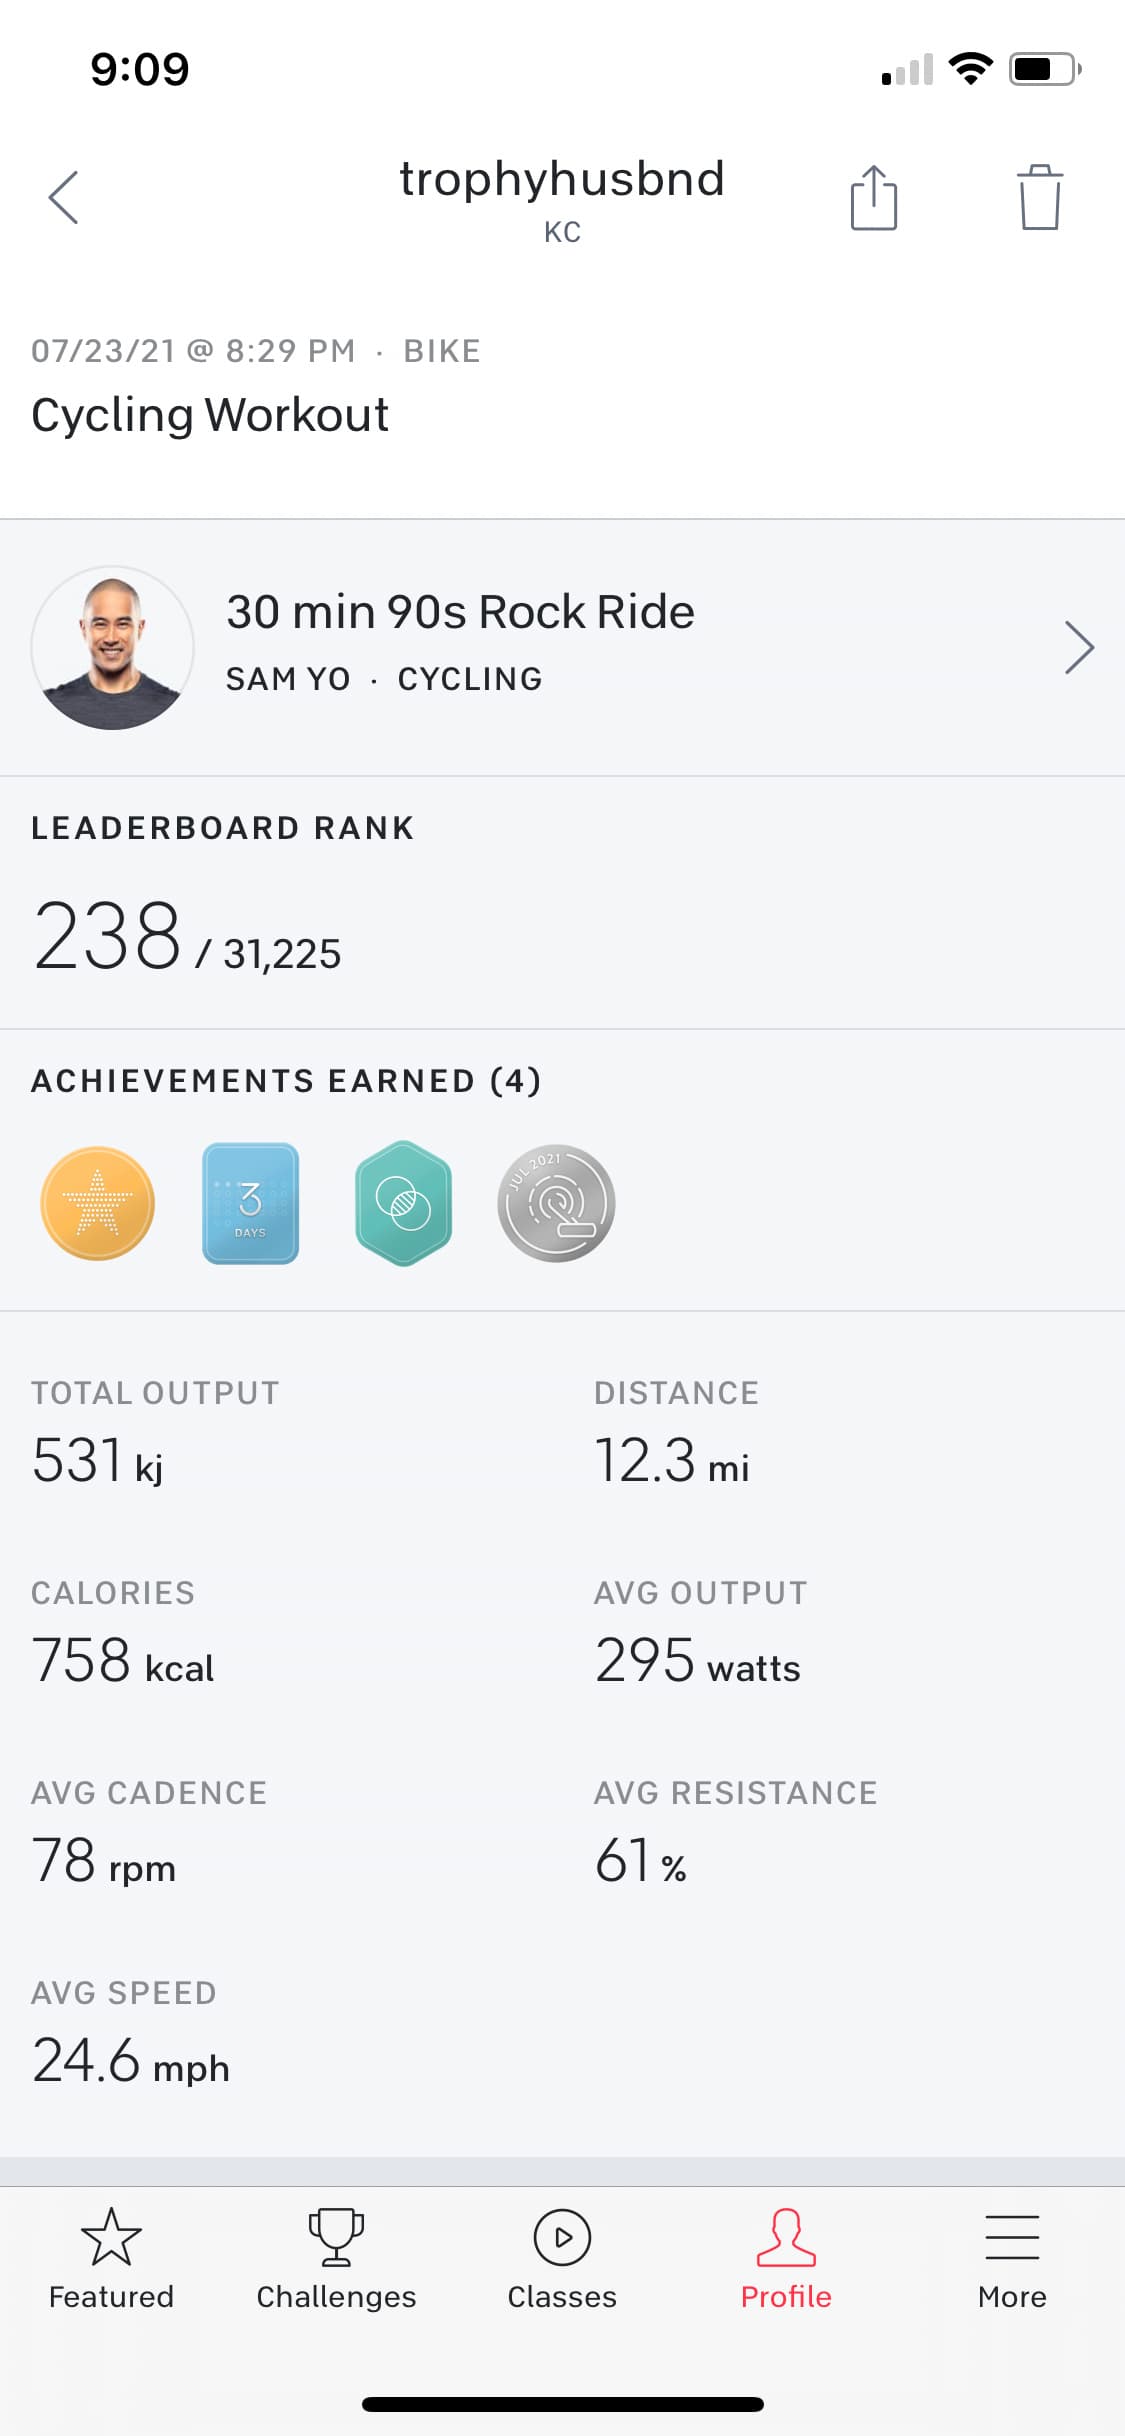Screen dimensions: 1125x2436
Task: Tap Sam Yo's instructor photo
Action: [112, 648]
